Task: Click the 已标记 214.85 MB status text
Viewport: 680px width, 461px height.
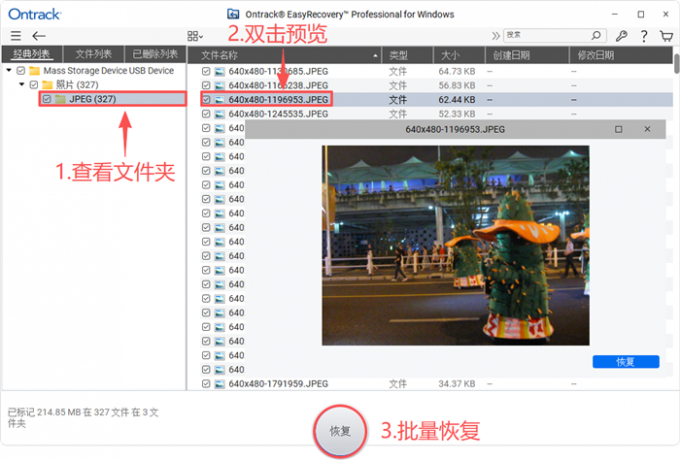Action: click(x=83, y=418)
